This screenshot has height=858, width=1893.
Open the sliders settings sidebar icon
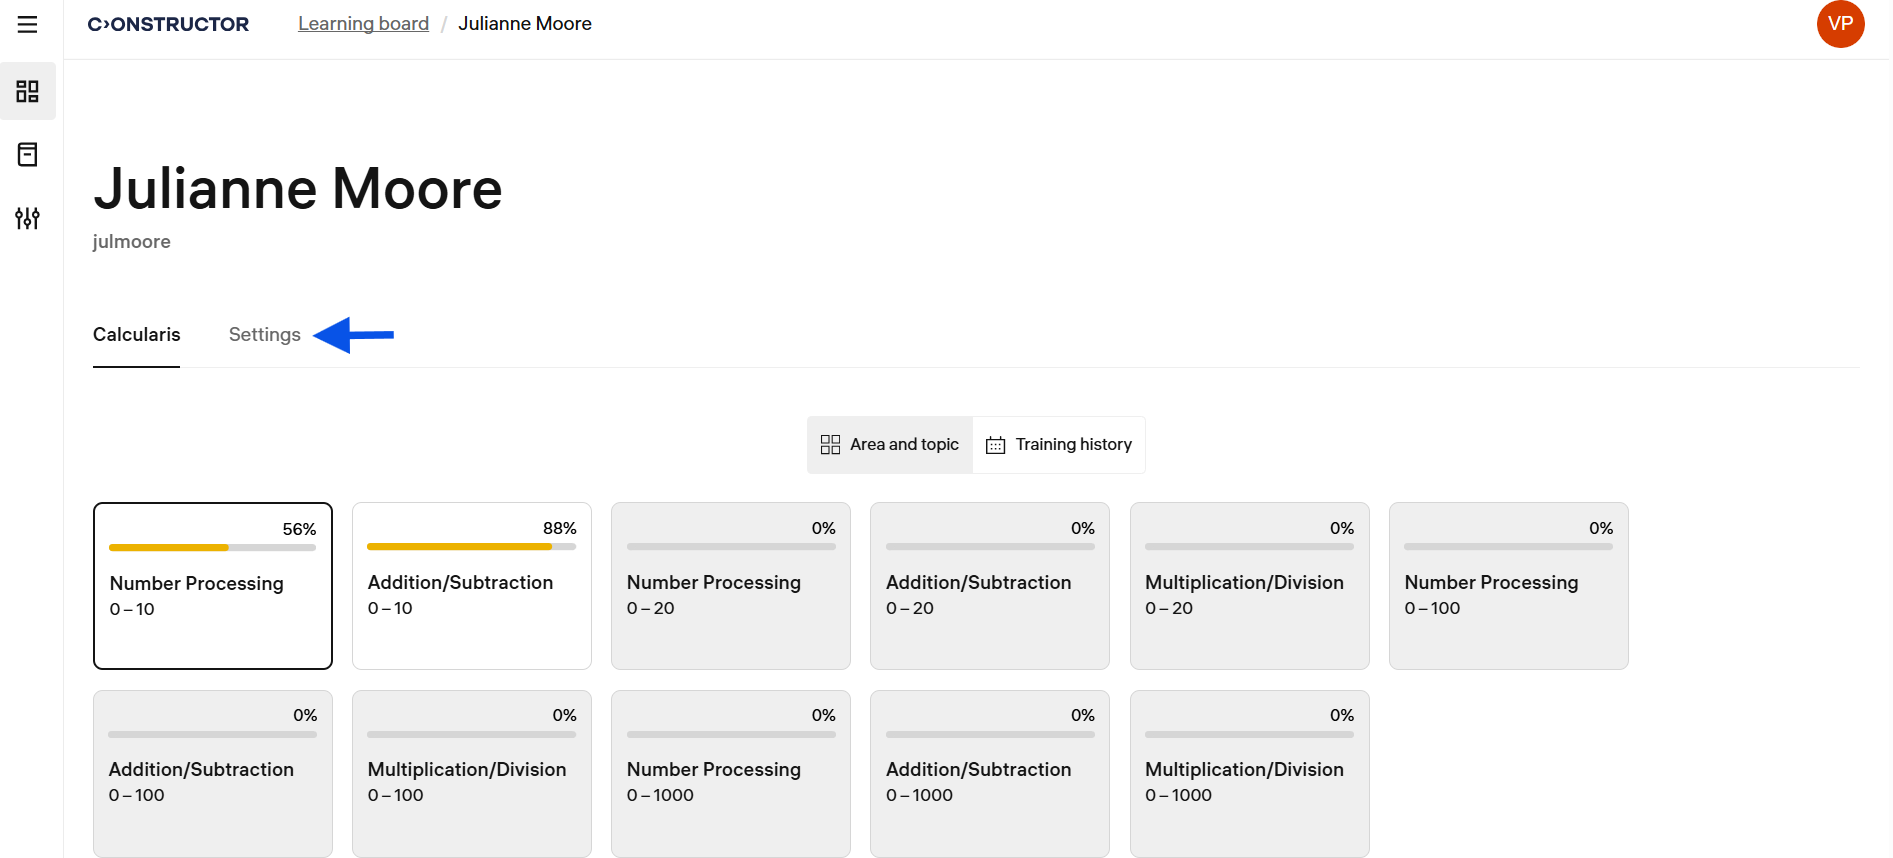pos(27,218)
